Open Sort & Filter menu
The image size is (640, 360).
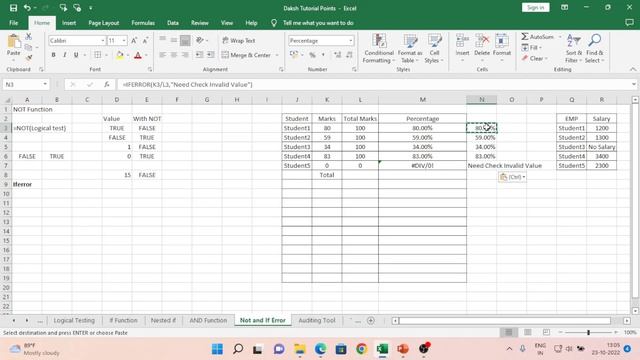[573, 49]
